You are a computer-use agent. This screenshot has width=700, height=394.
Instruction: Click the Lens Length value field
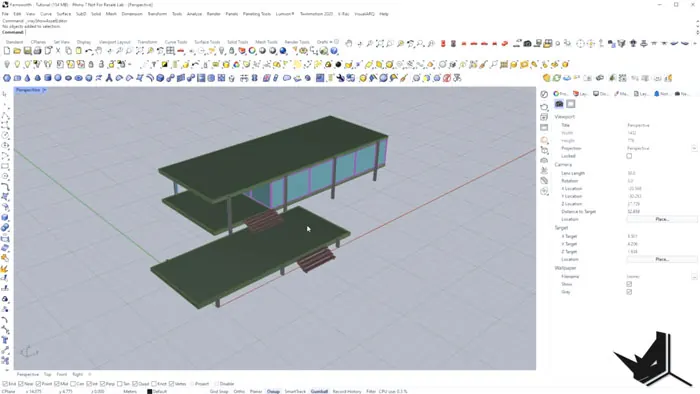pyautogui.click(x=661, y=173)
